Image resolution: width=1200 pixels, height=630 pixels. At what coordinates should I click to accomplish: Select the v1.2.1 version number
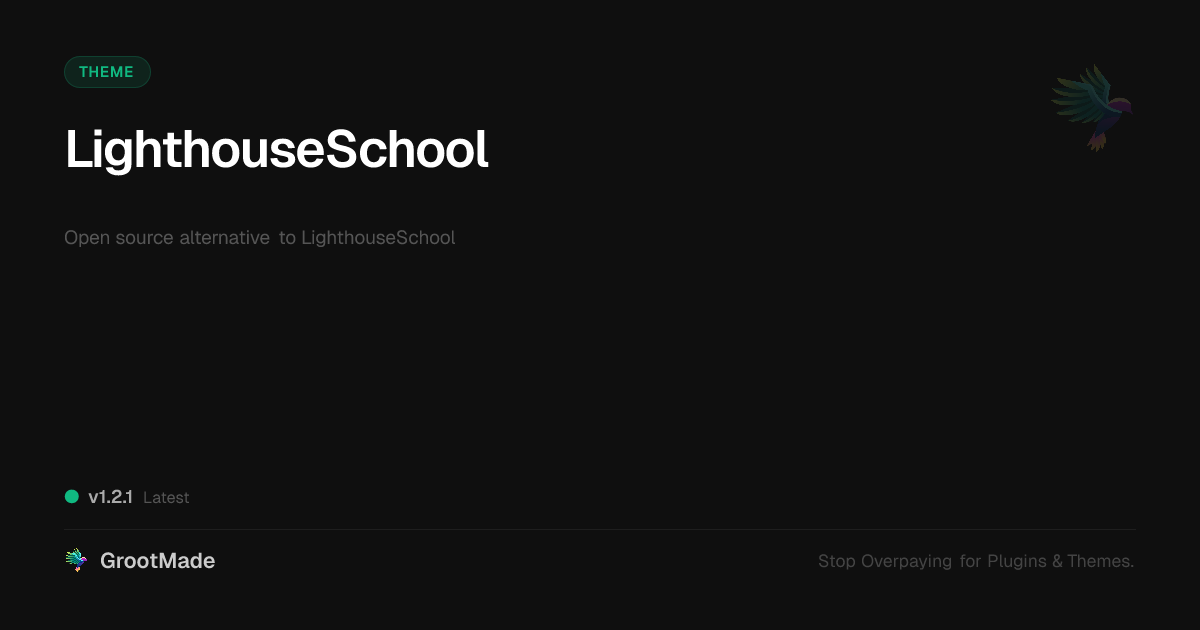pos(110,497)
